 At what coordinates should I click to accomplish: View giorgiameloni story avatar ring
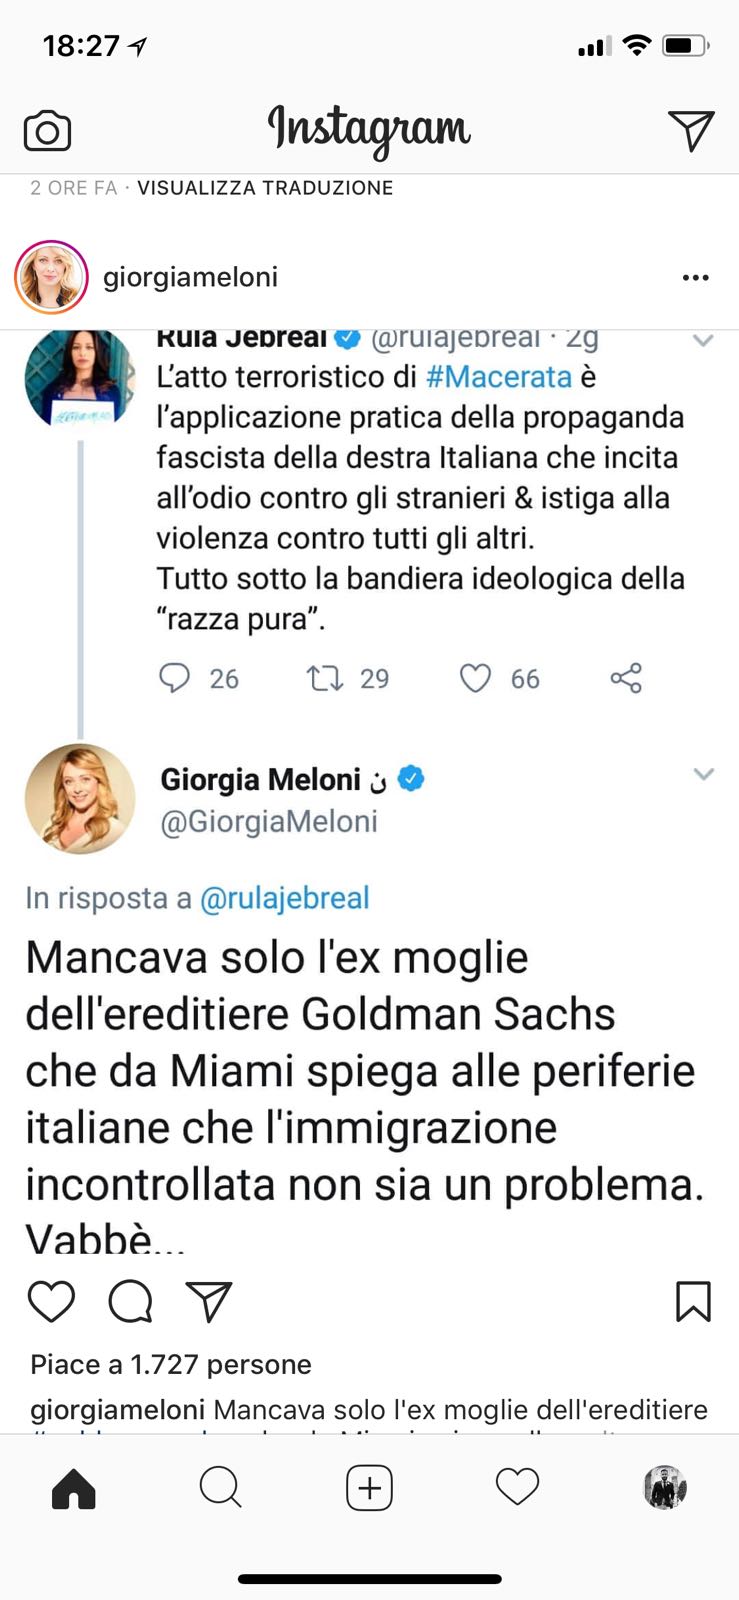[51, 277]
